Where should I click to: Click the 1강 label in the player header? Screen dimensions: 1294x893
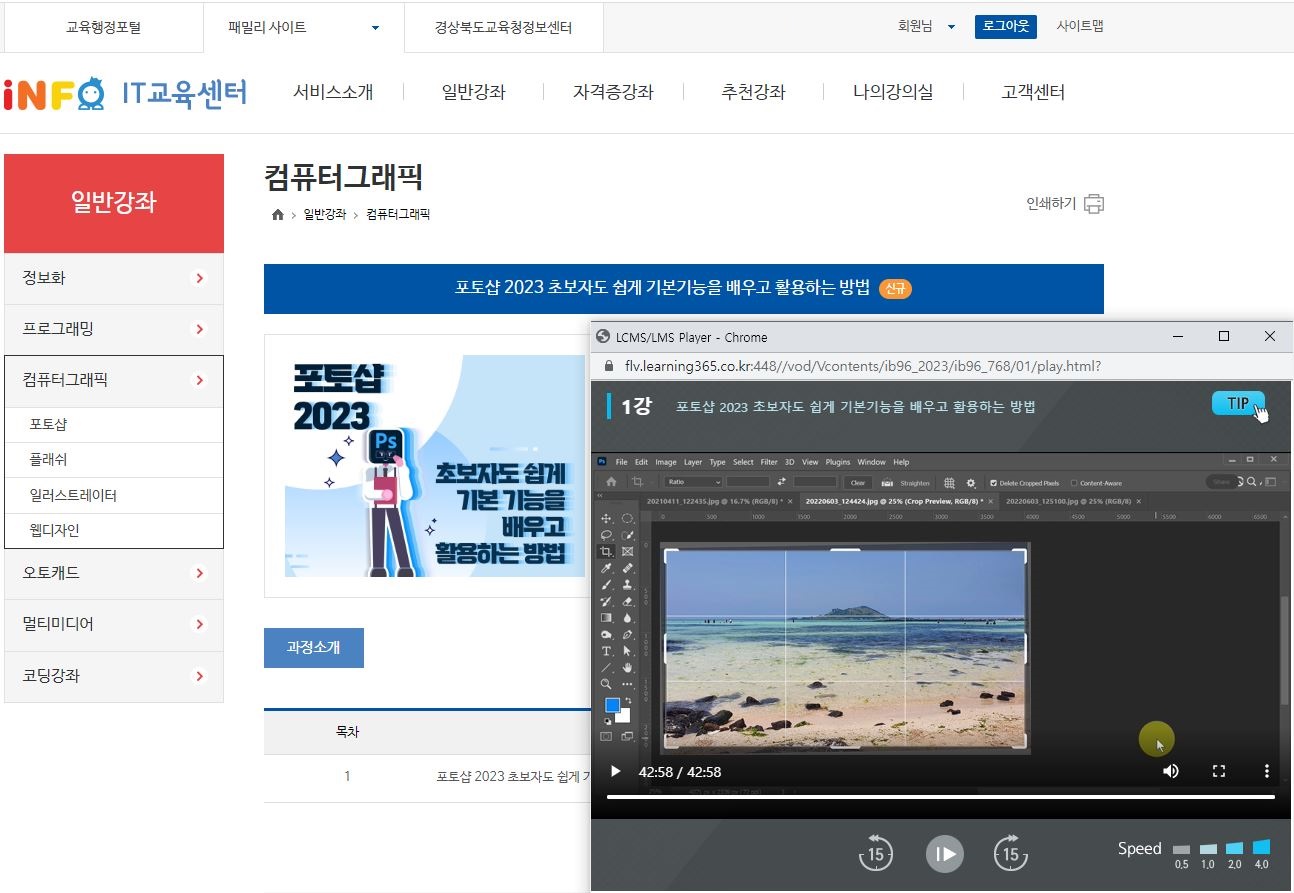pos(637,406)
